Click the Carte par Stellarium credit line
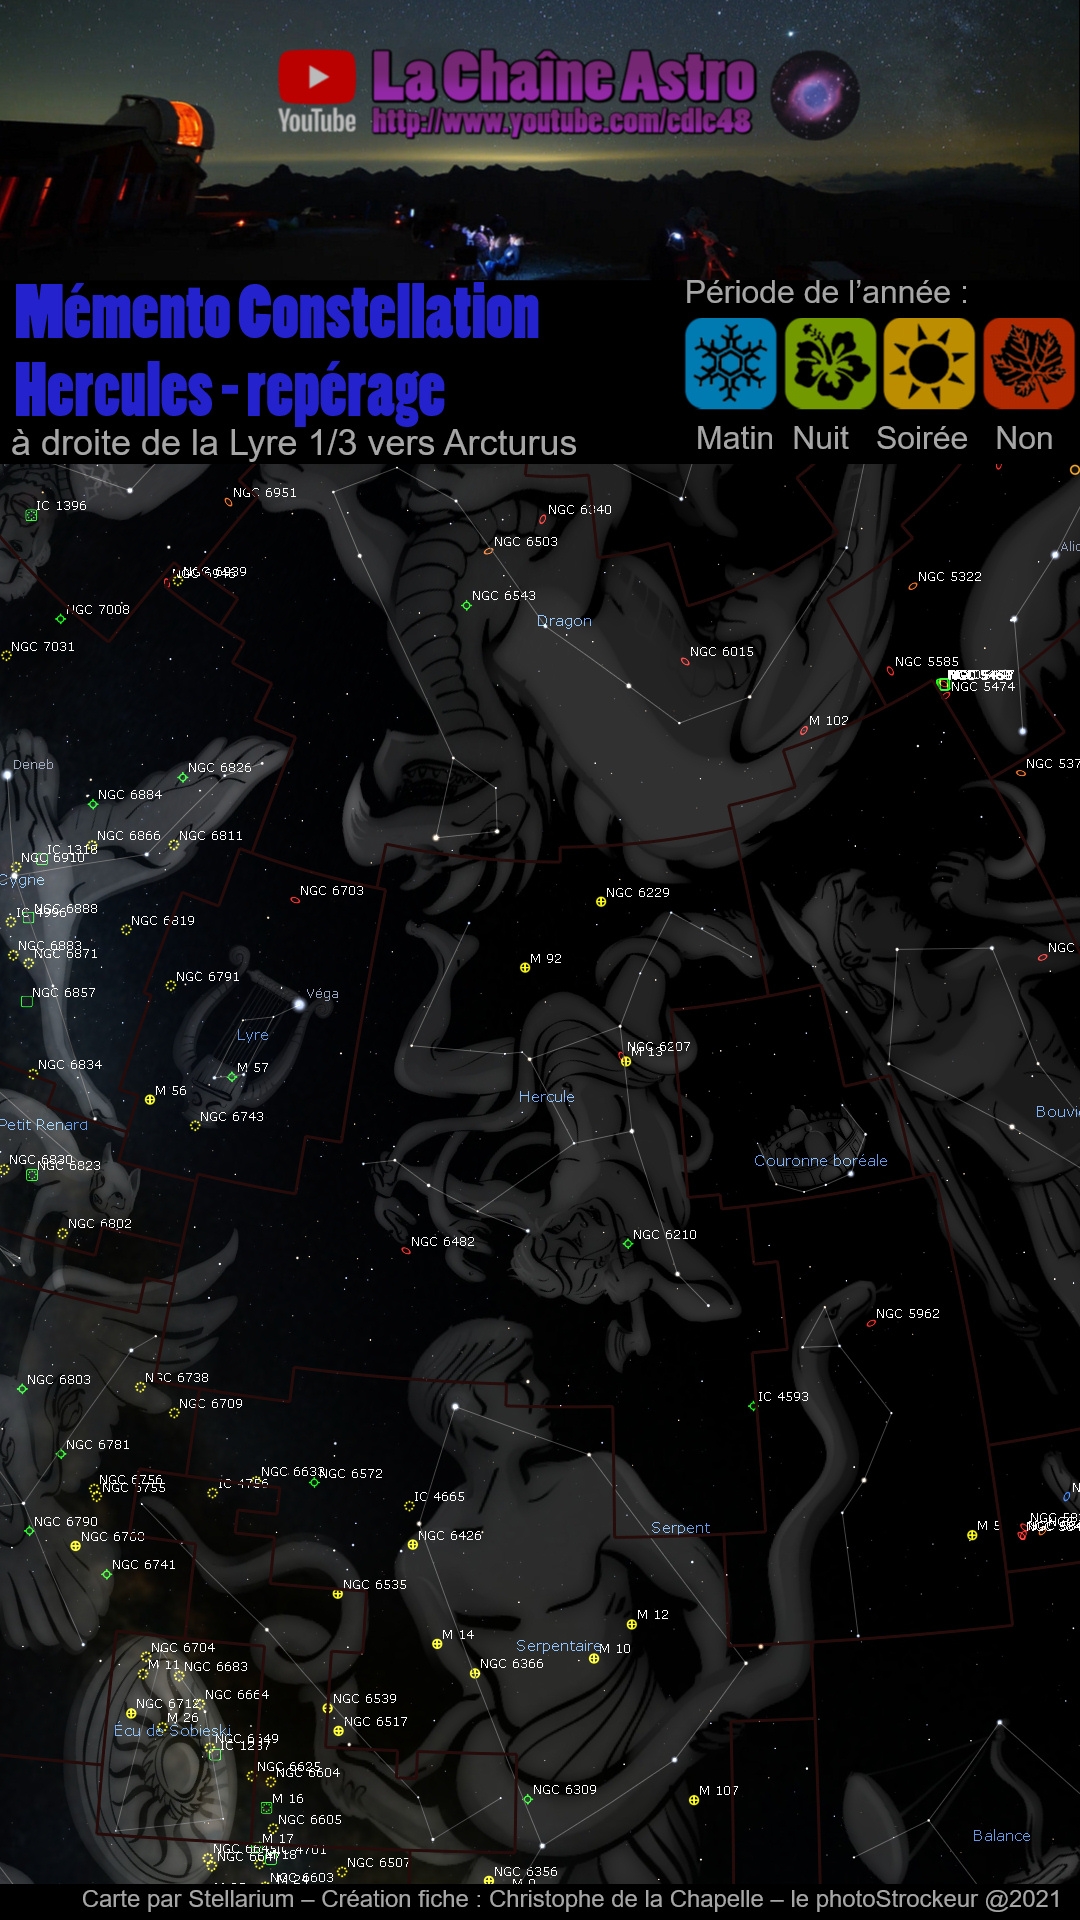This screenshot has width=1080, height=1920. click(x=571, y=1899)
